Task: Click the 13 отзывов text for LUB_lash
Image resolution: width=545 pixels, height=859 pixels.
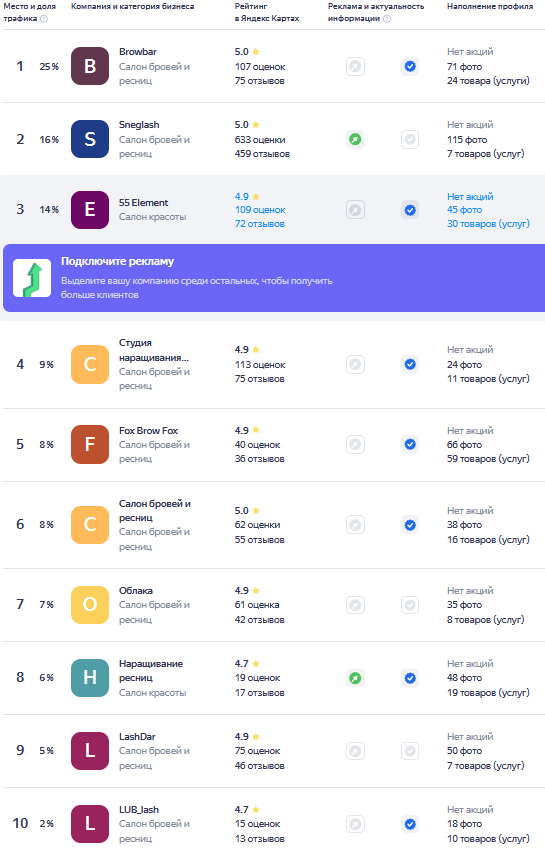Action: 260,839
